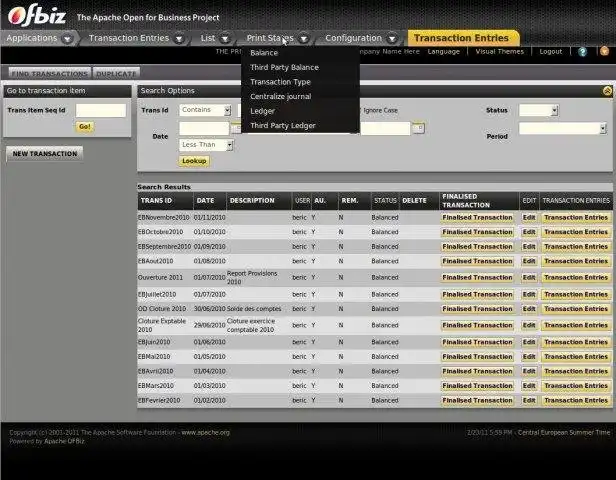Focus the Trans Item Seq Id field
Image resolution: width=616 pixels, height=480 pixels.
(101, 110)
